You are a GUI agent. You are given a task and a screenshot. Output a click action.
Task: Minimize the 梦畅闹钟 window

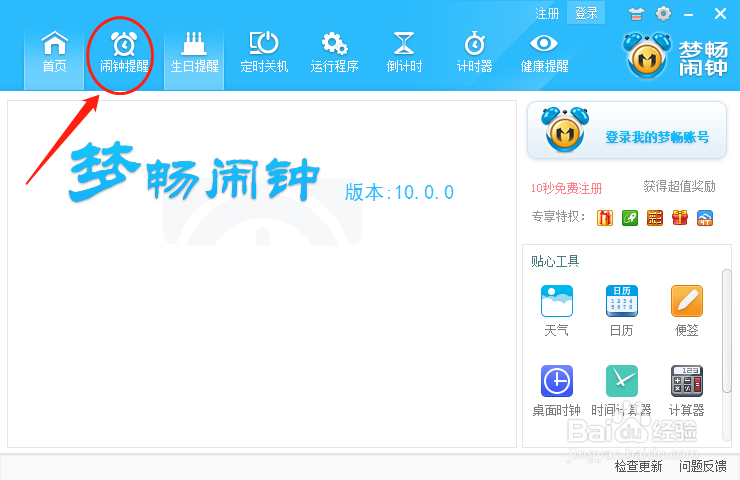click(688, 15)
